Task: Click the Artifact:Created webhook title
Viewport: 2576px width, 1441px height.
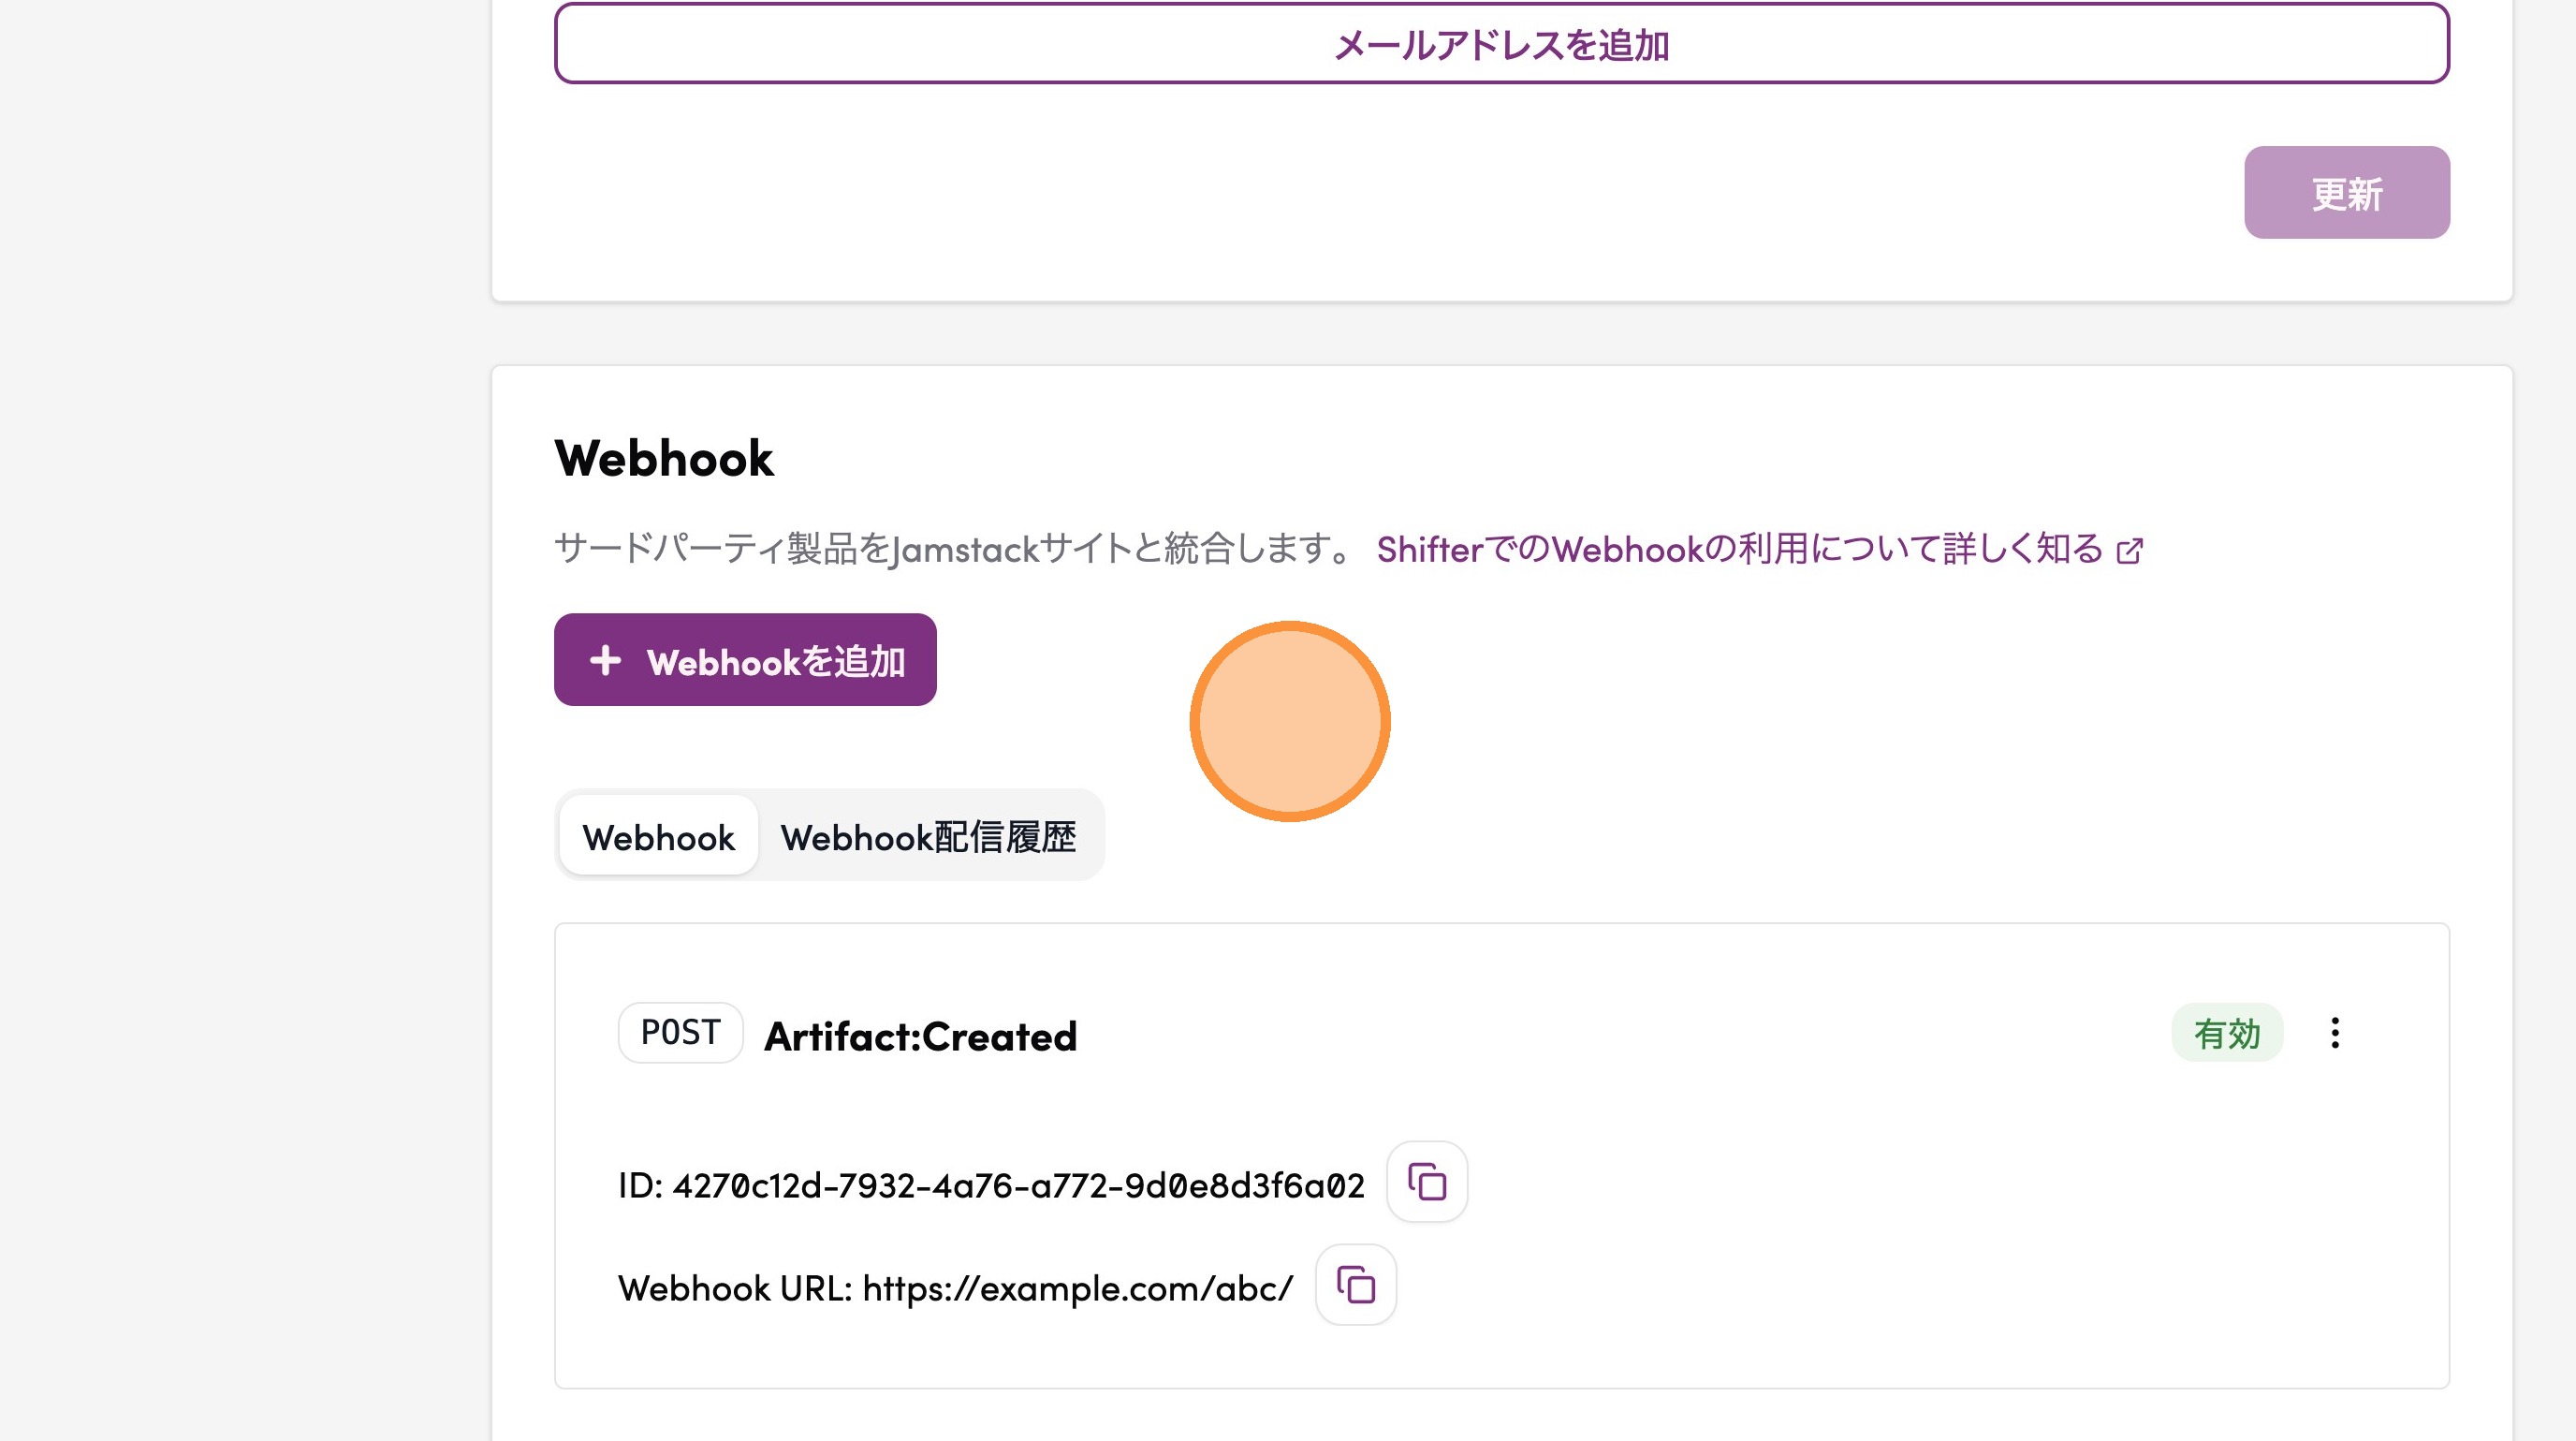Action: pos(920,1037)
